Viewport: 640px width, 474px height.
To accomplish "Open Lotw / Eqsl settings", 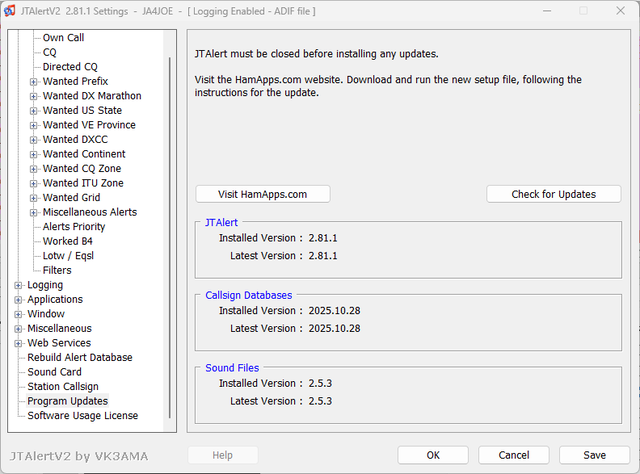I will (68, 256).
